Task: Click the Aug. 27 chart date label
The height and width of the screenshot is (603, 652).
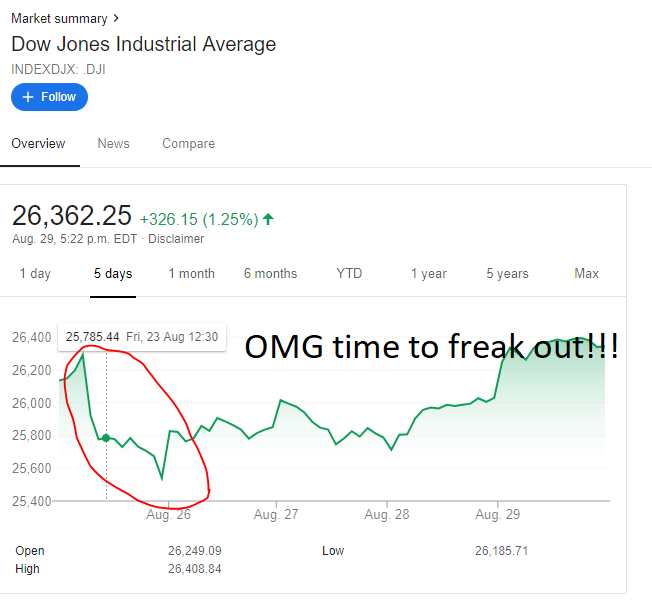Action: point(277,515)
